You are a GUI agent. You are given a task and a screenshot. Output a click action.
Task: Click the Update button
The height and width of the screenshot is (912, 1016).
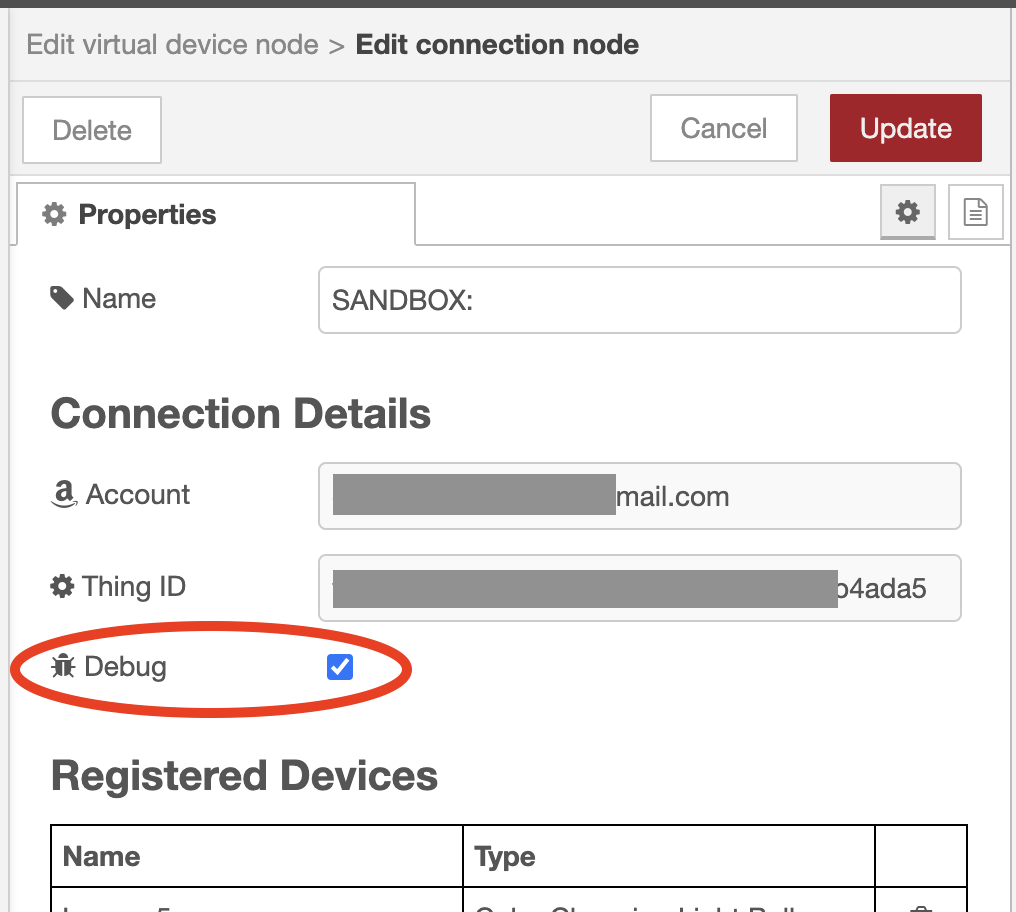(x=905, y=127)
